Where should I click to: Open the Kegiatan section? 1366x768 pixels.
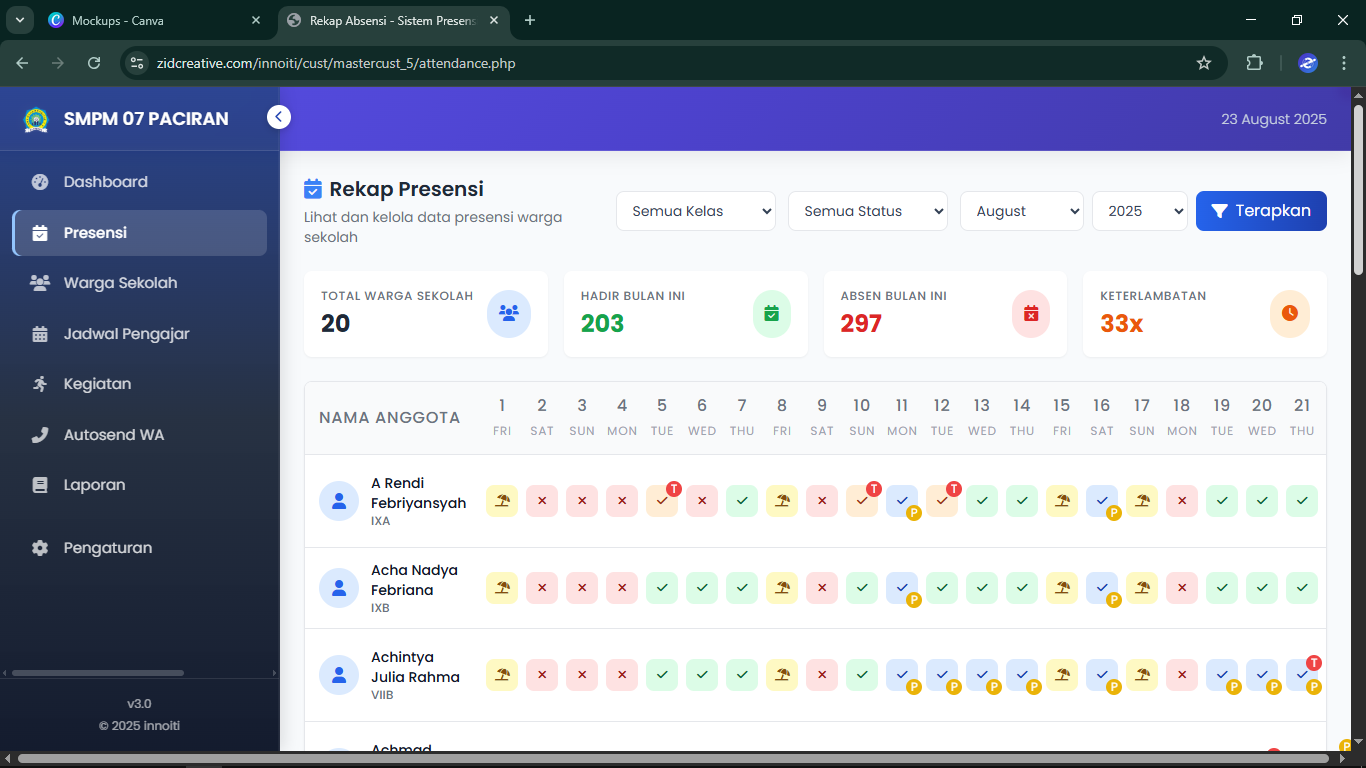point(95,383)
